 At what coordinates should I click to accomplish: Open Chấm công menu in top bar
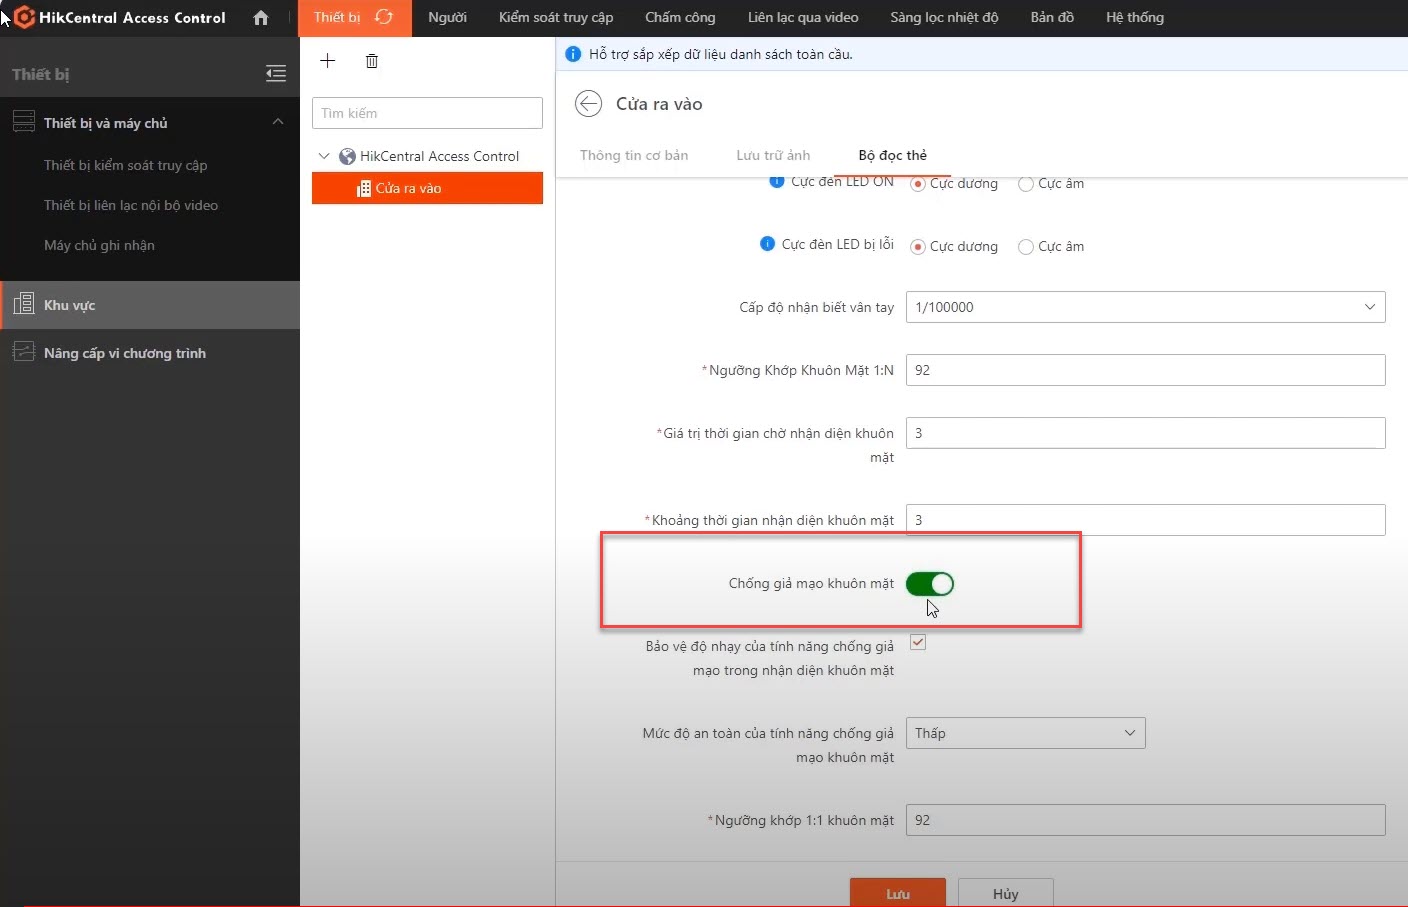click(x=680, y=17)
